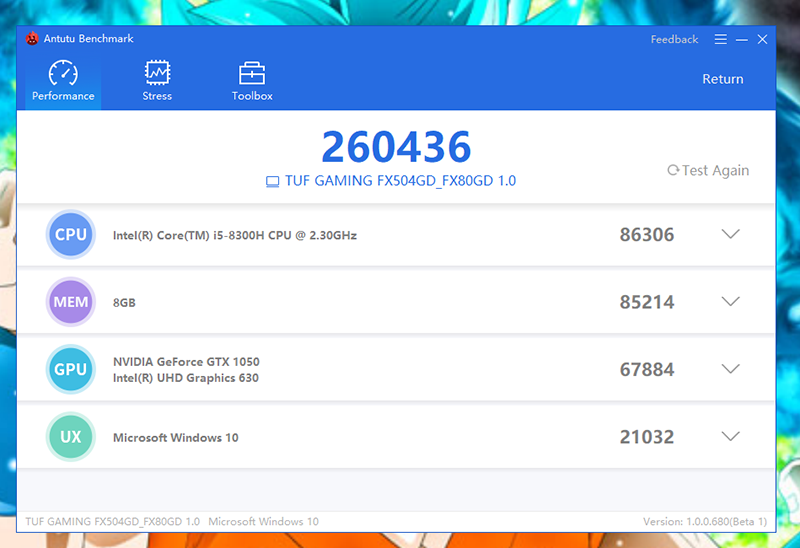800x548 pixels.
Task: Expand the GPU score details
Action: [x=731, y=369]
